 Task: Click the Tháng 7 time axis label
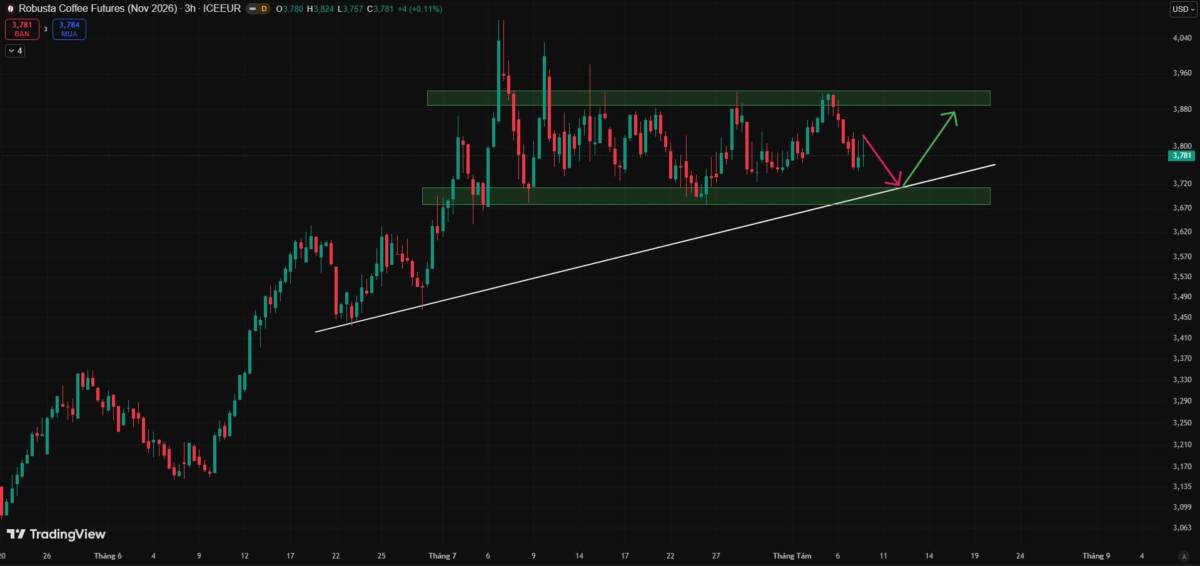[x=441, y=555]
